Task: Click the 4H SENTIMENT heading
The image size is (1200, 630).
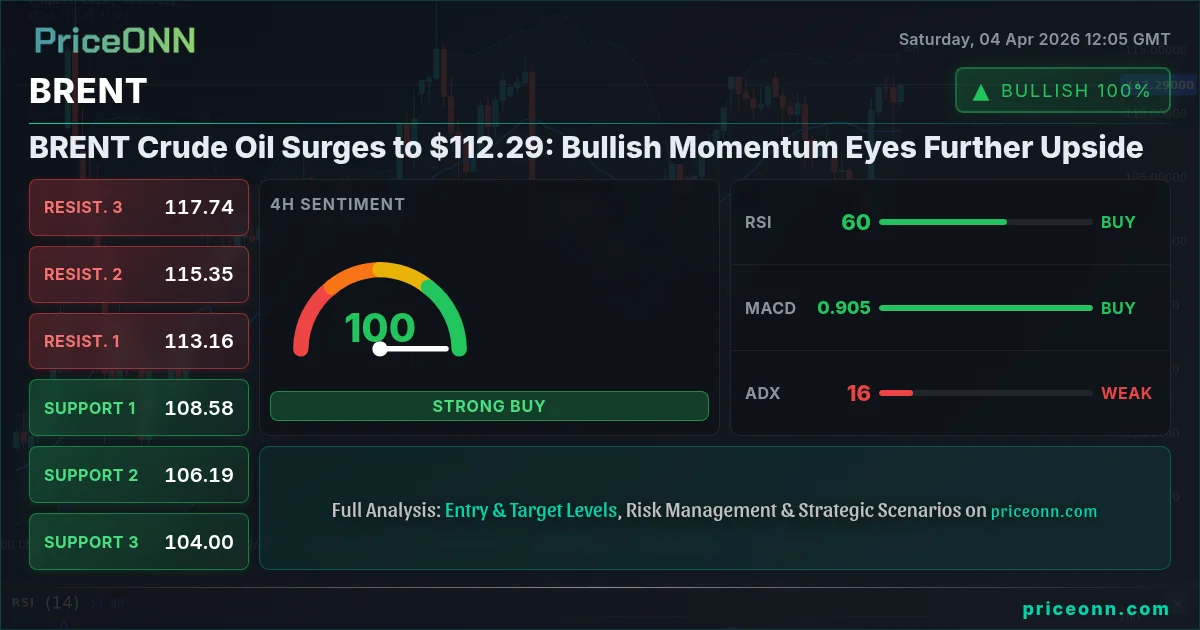Action: tap(338, 204)
